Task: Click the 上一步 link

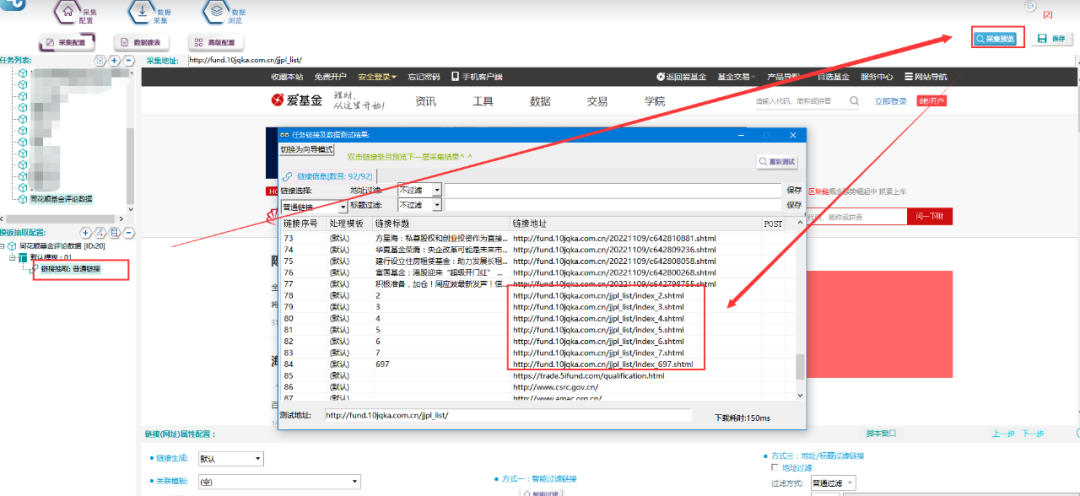Action: [x=1003, y=433]
